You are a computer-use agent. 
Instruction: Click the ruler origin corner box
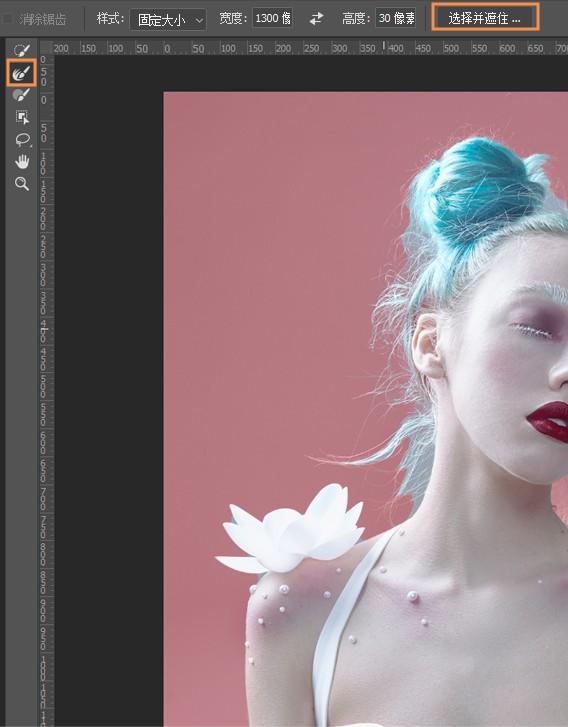tap(45, 48)
